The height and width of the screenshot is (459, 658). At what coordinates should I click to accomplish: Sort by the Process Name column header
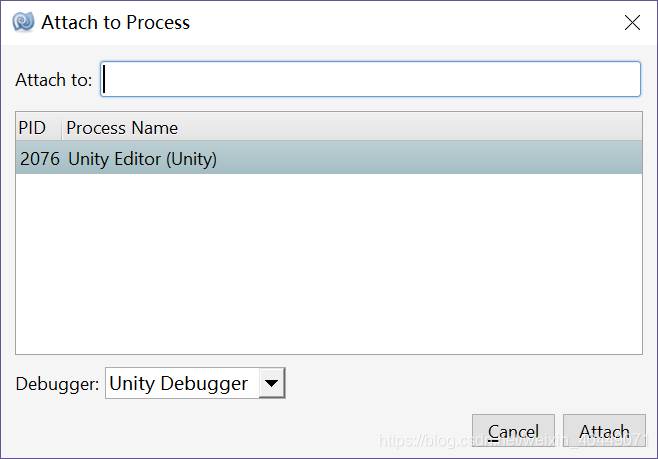tap(352, 128)
